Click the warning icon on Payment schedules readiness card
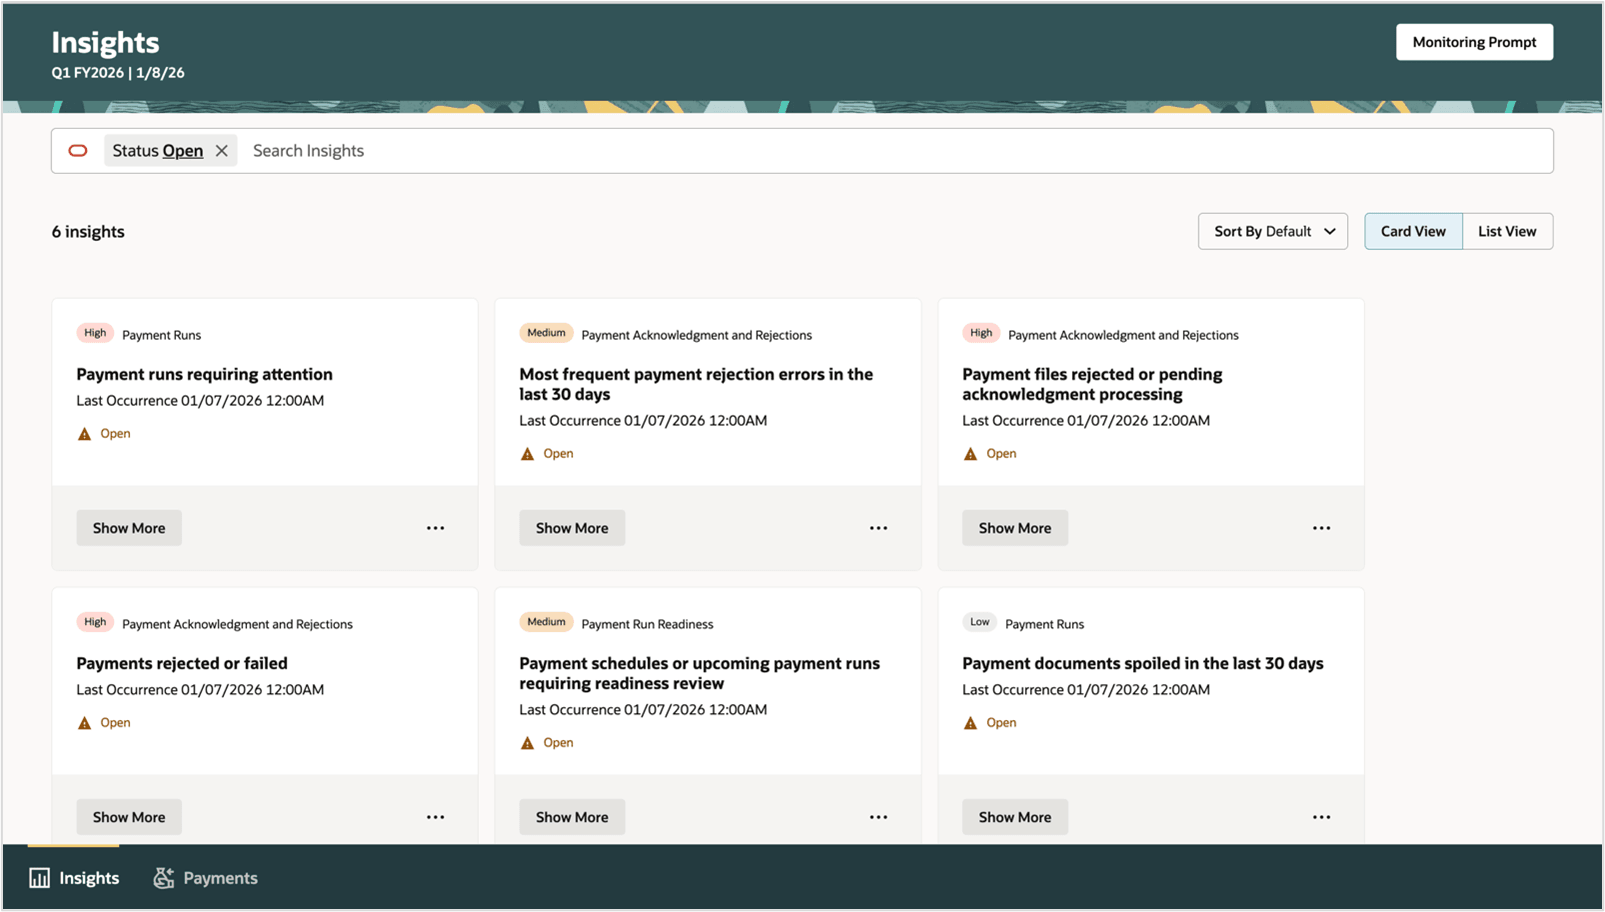Viewport: 1605px width, 912px height. pos(527,742)
